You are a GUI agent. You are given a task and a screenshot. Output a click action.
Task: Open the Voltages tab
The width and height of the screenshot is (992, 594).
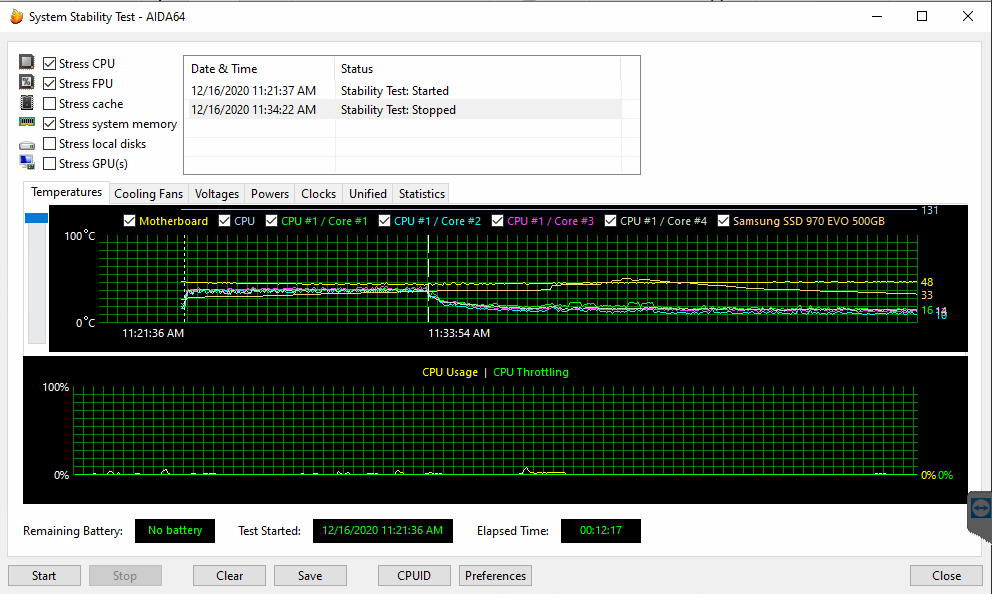pyautogui.click(x=216, y=194)
